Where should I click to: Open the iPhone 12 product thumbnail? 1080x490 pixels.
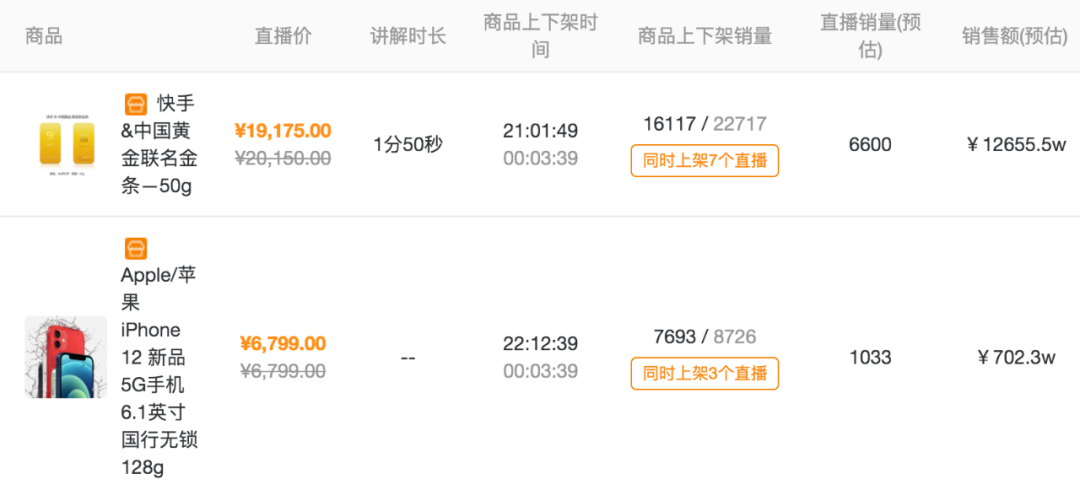click(66, 357)
